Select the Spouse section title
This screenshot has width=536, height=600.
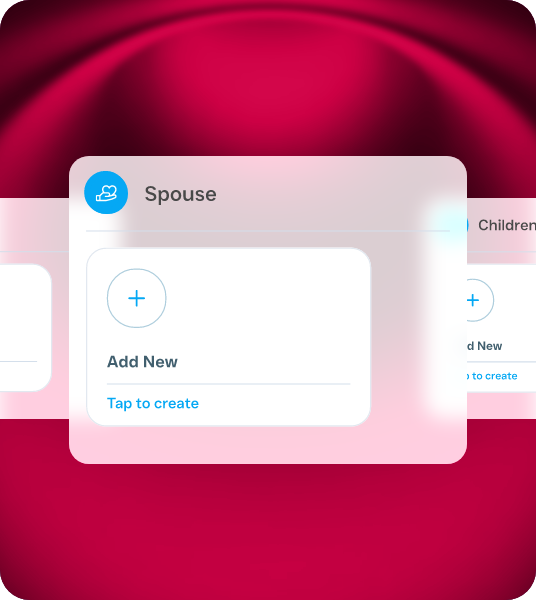[180, 194]
